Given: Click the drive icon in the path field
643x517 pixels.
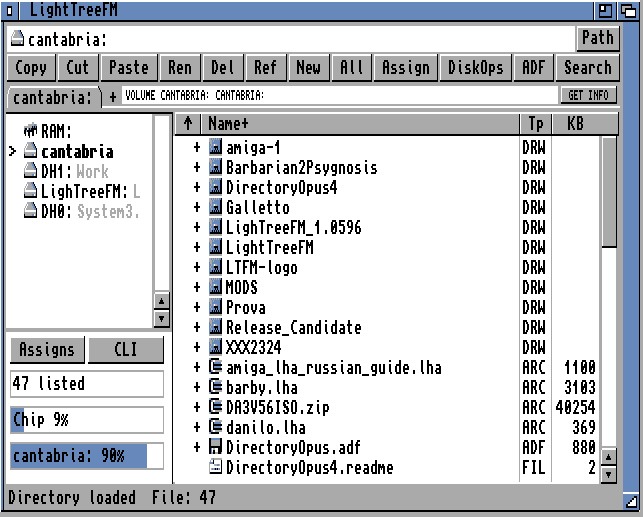Looking at the screenshot, I should 17,38.
